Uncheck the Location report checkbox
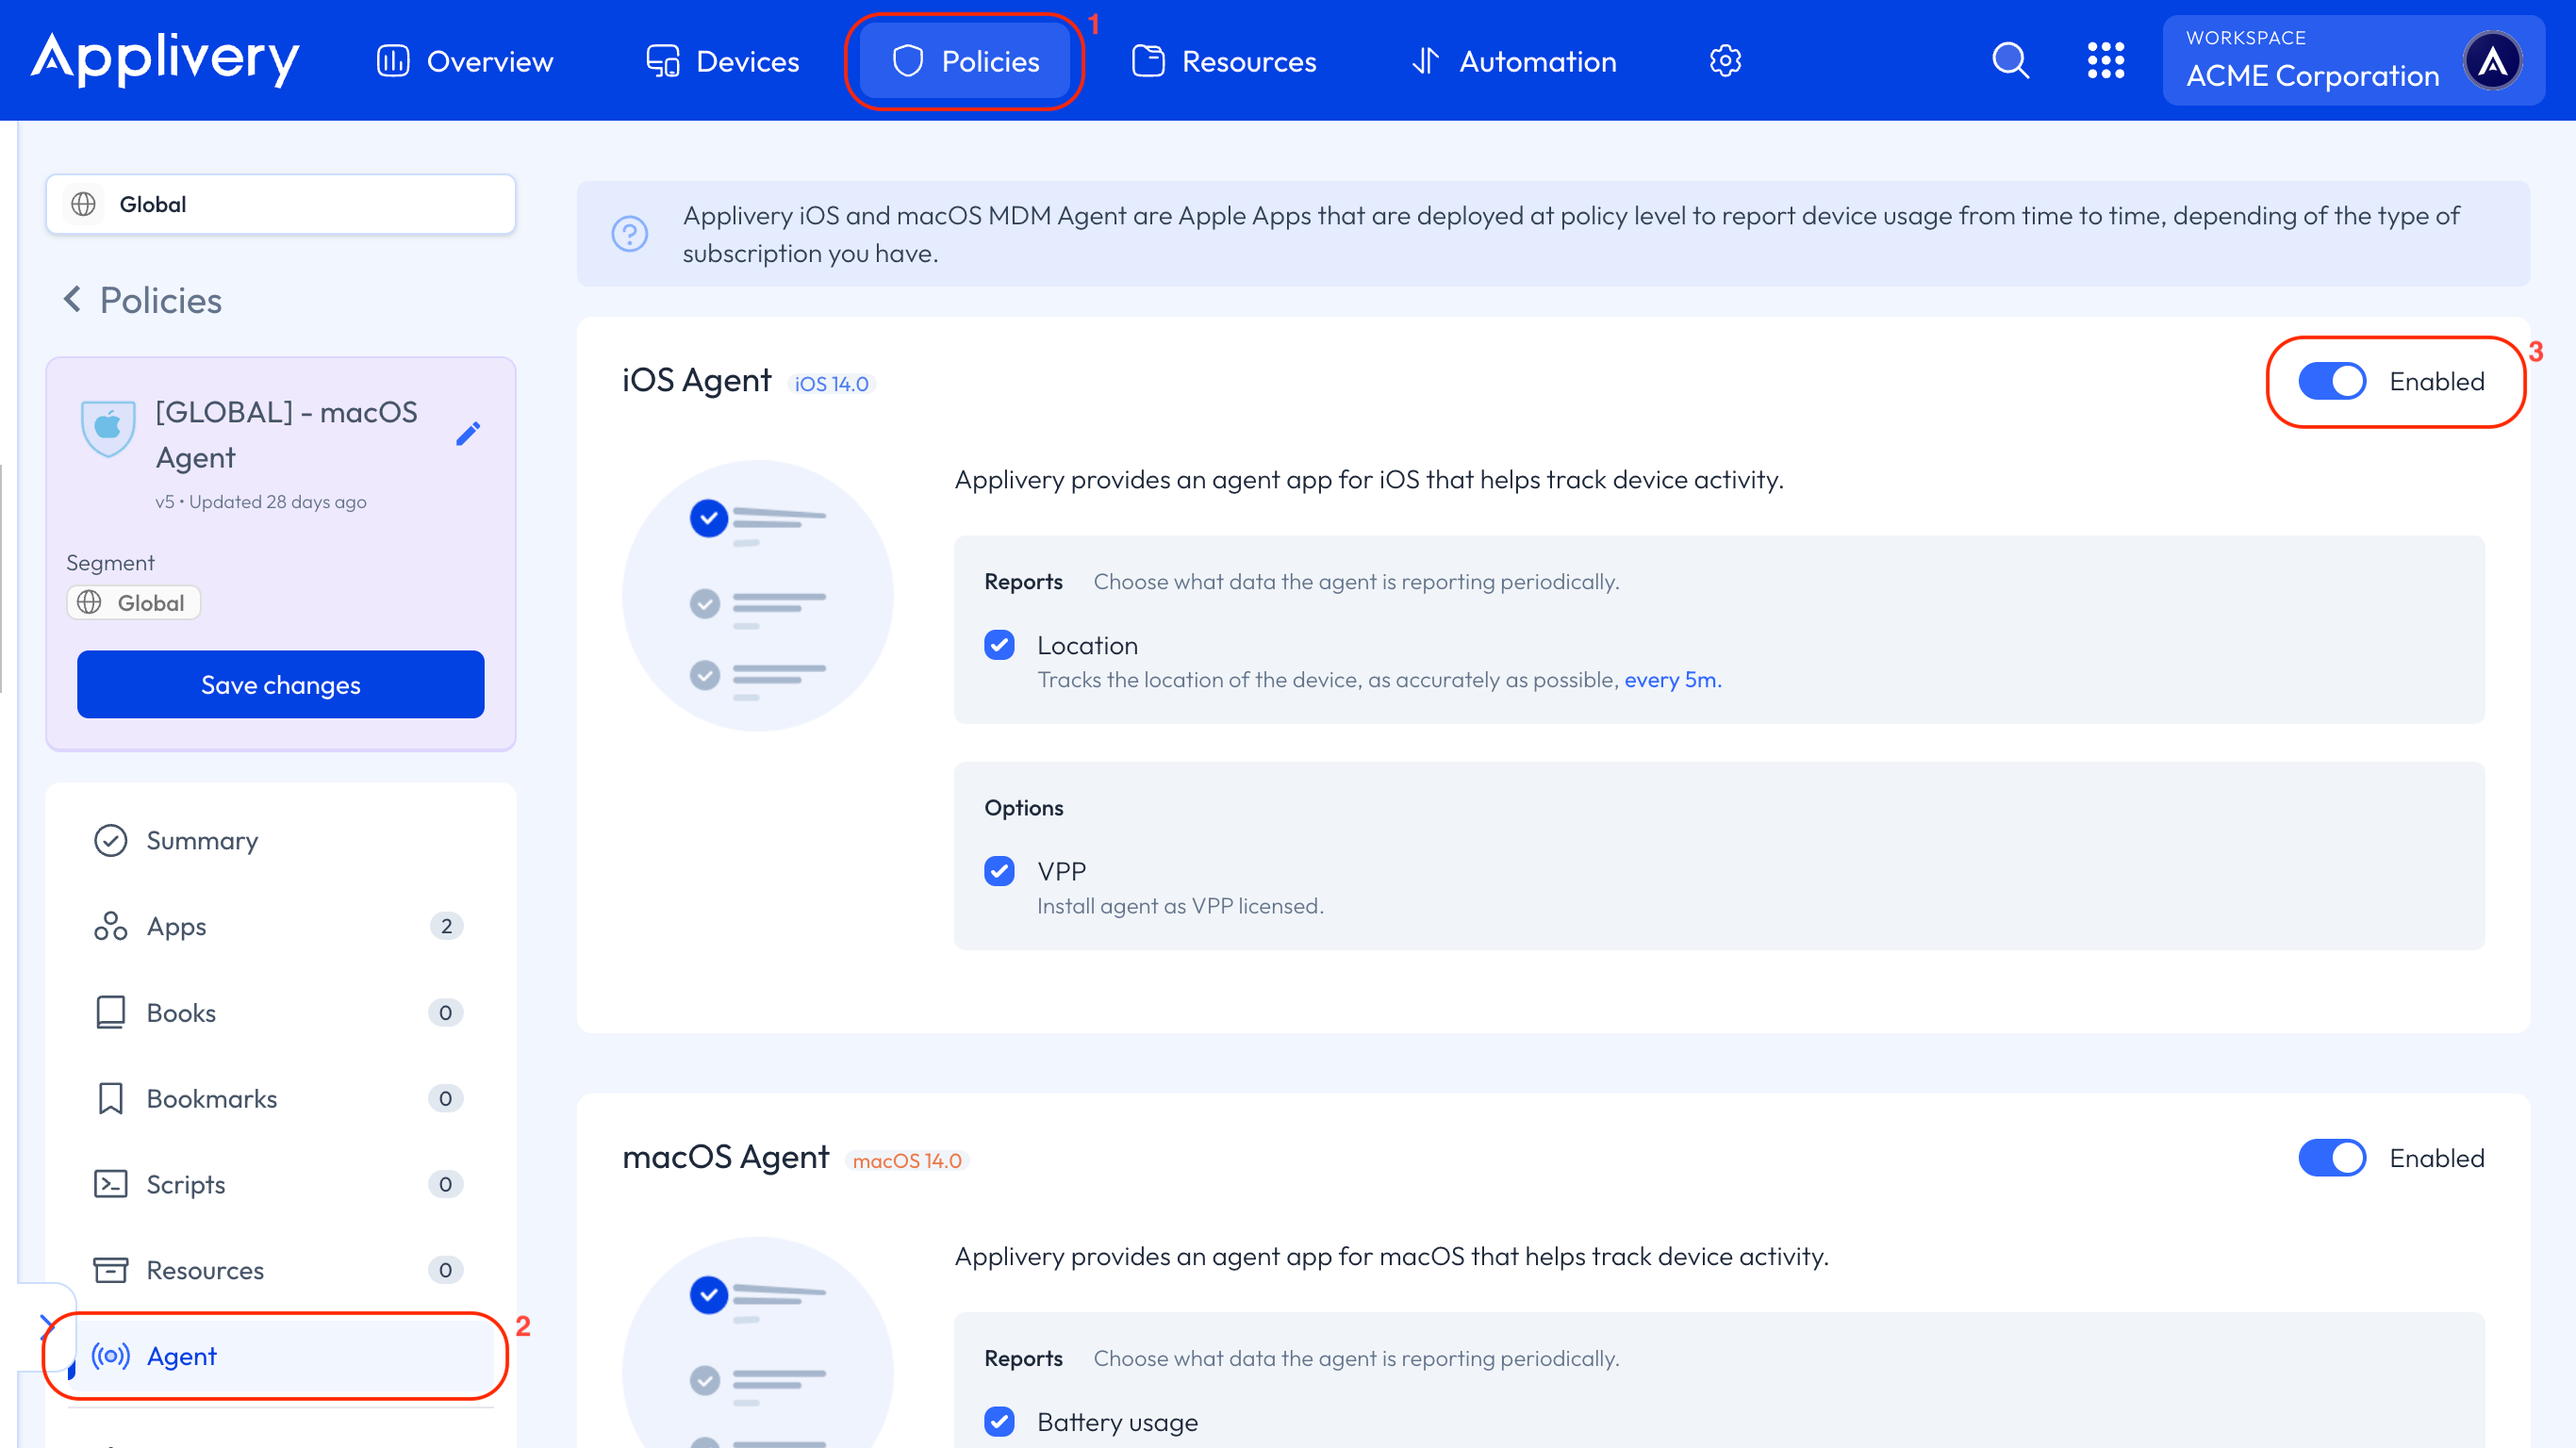Viewport: 2576px width, 1448px height. (x=999, y=645)
